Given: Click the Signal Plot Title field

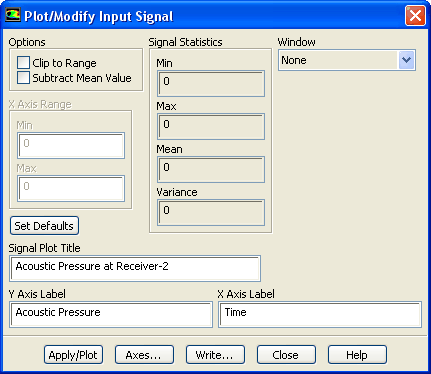Looking at the screenshot, I should pyautogui.click(x=135, y=268).
